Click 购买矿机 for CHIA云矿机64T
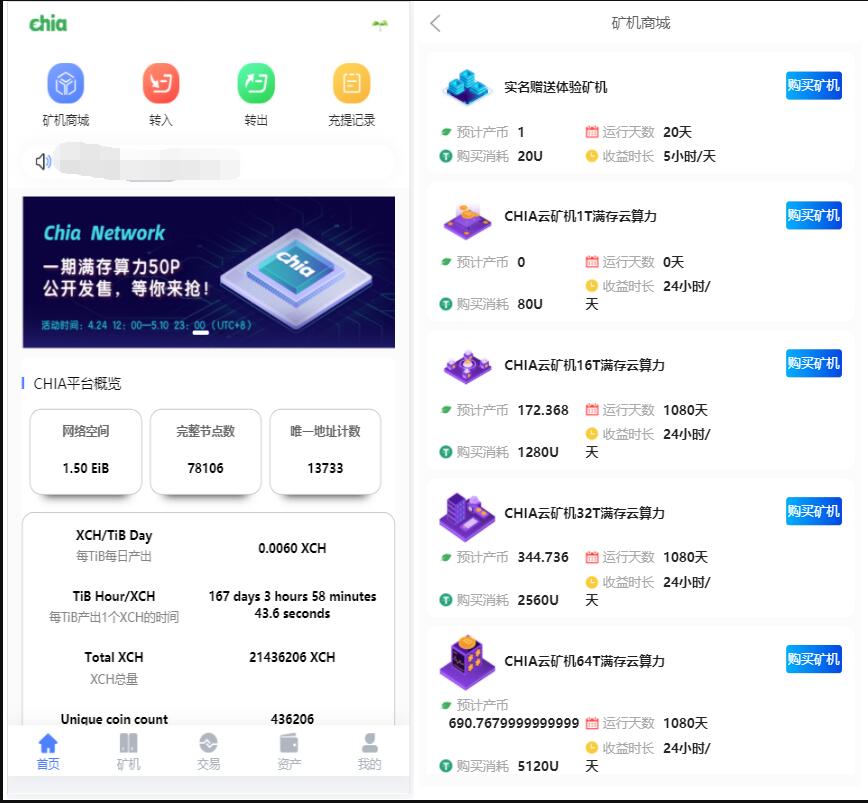 coord(814,659)
